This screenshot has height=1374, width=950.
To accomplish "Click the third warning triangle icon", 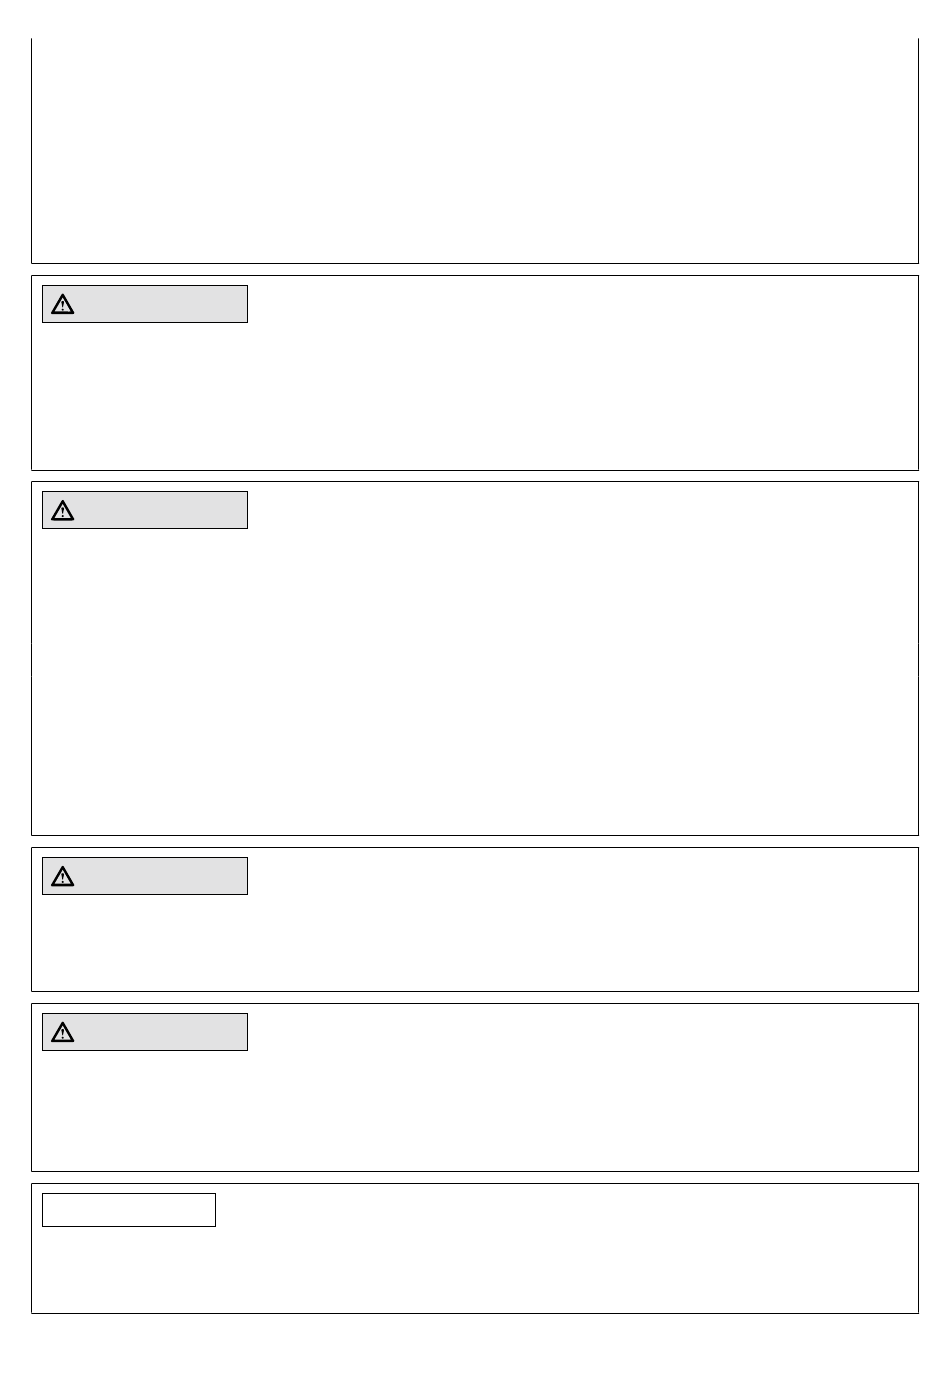I will [x=63, y=877].
